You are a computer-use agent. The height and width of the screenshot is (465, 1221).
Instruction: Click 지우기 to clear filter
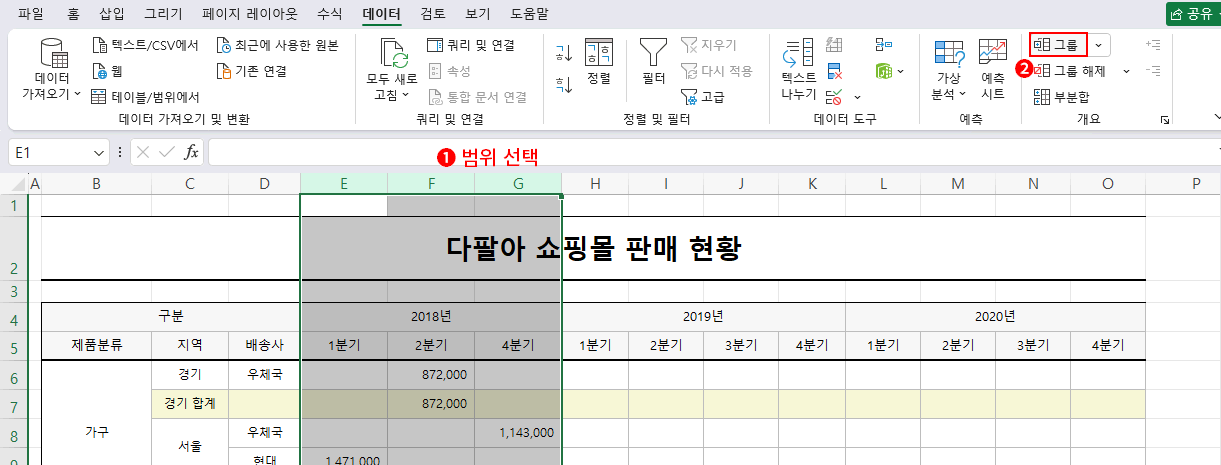click(x=708, y=45)
